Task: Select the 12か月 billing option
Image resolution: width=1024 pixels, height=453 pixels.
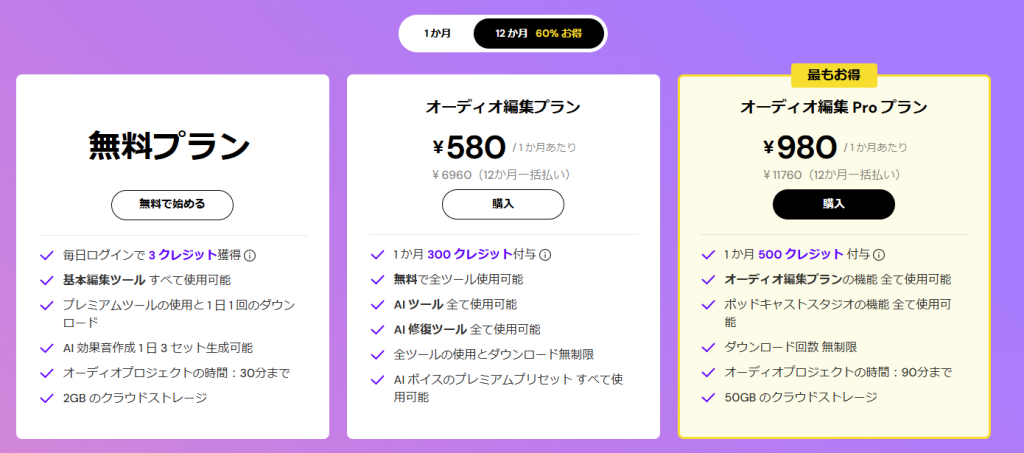Action: click(x=511, y=33)
